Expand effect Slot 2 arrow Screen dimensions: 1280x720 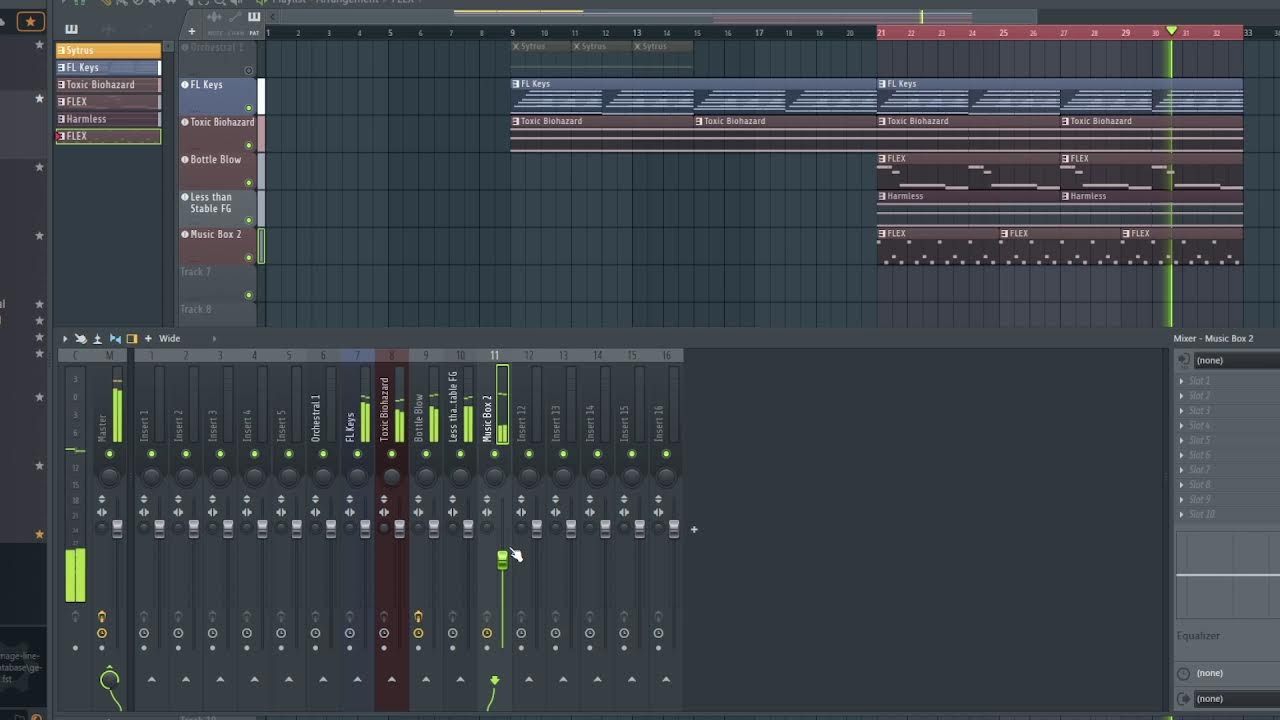click(1182, 396)
